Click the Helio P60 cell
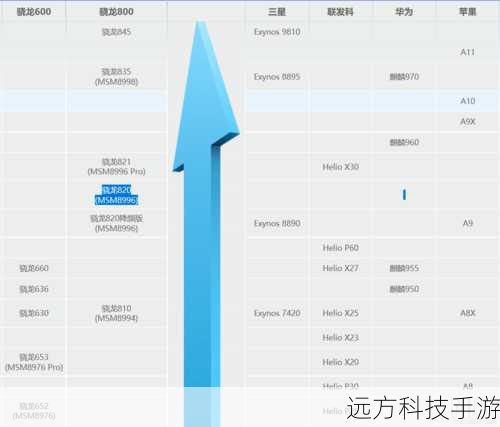Image resolution: width=500 pixels, height=427 pixels. [340, 248]
